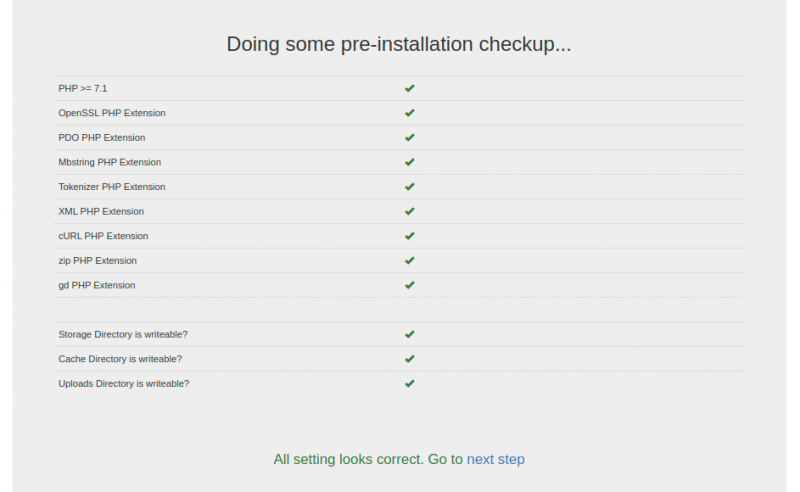This screenshot has width=800, height=492.
Task: Go to the next step link
Action: pos(495,460)
